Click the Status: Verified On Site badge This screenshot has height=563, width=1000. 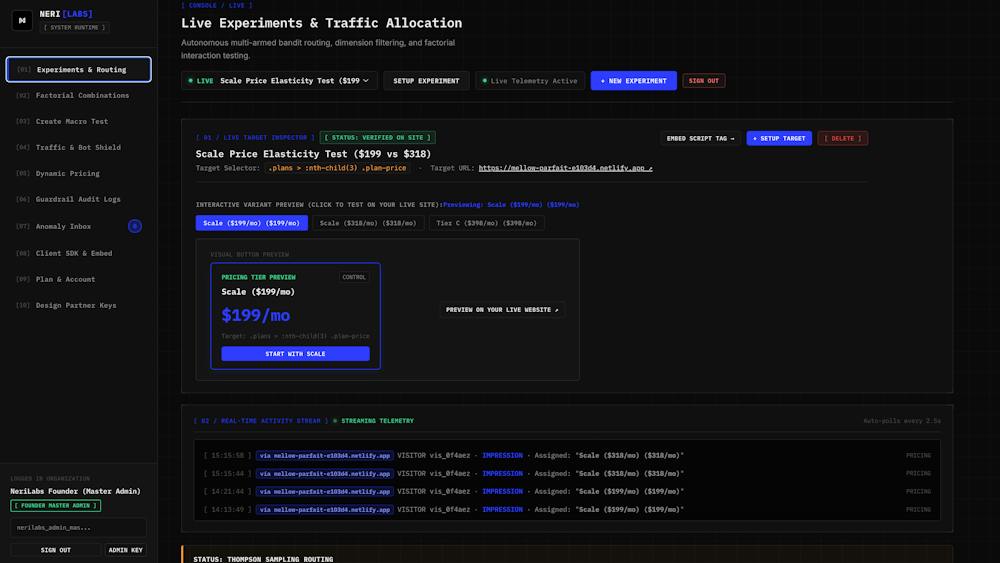coord(378,138)
